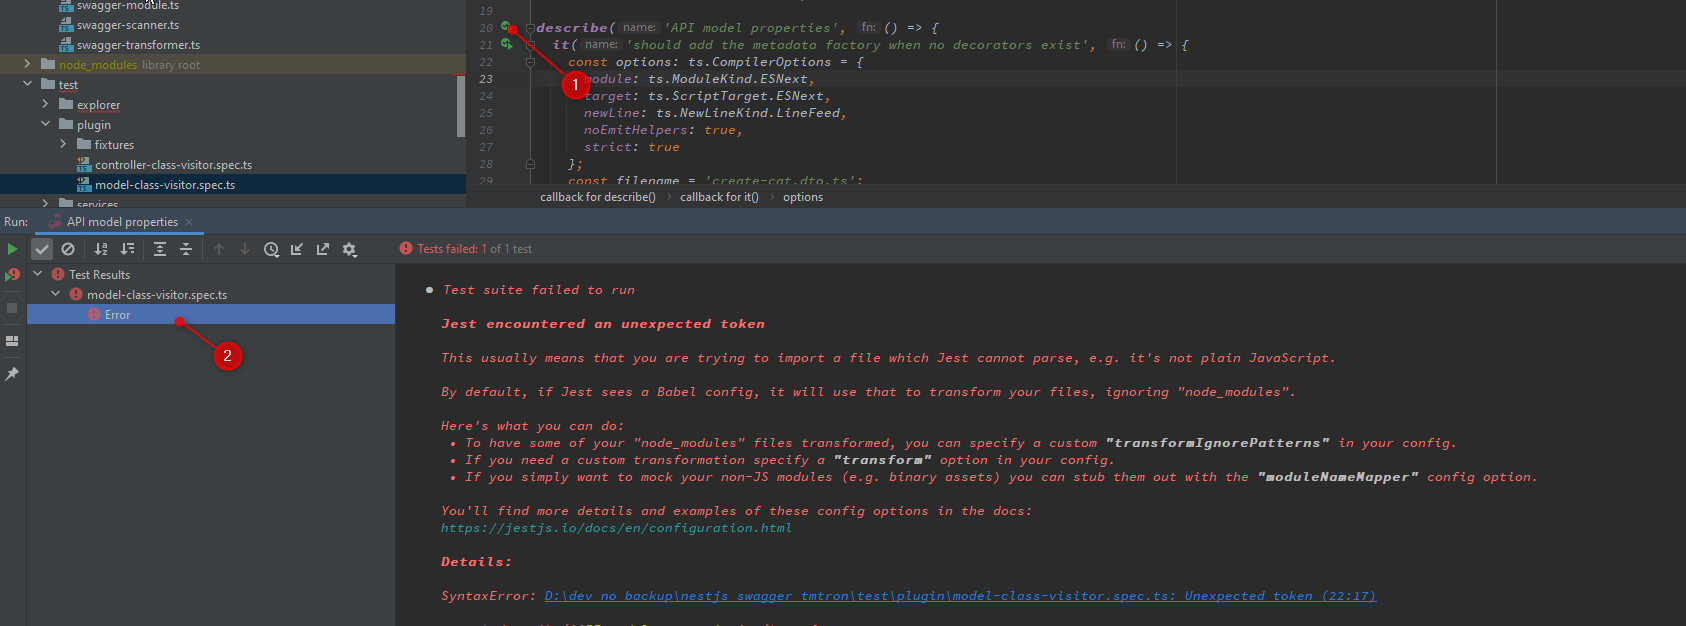Select model-class-visitor.spec.ts in test results tree

211,294
